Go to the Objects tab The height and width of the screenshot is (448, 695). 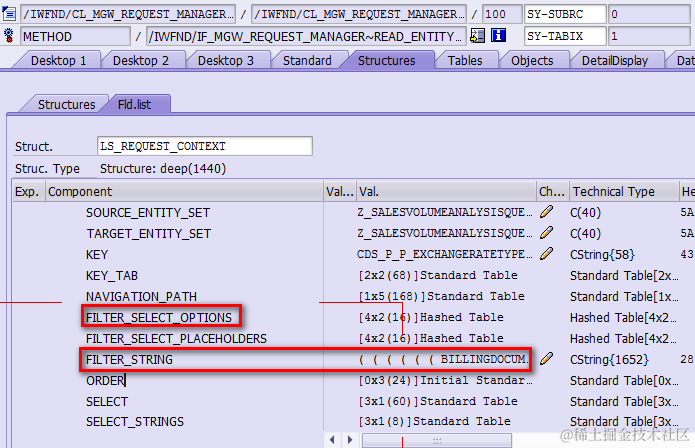pos(532,60)
